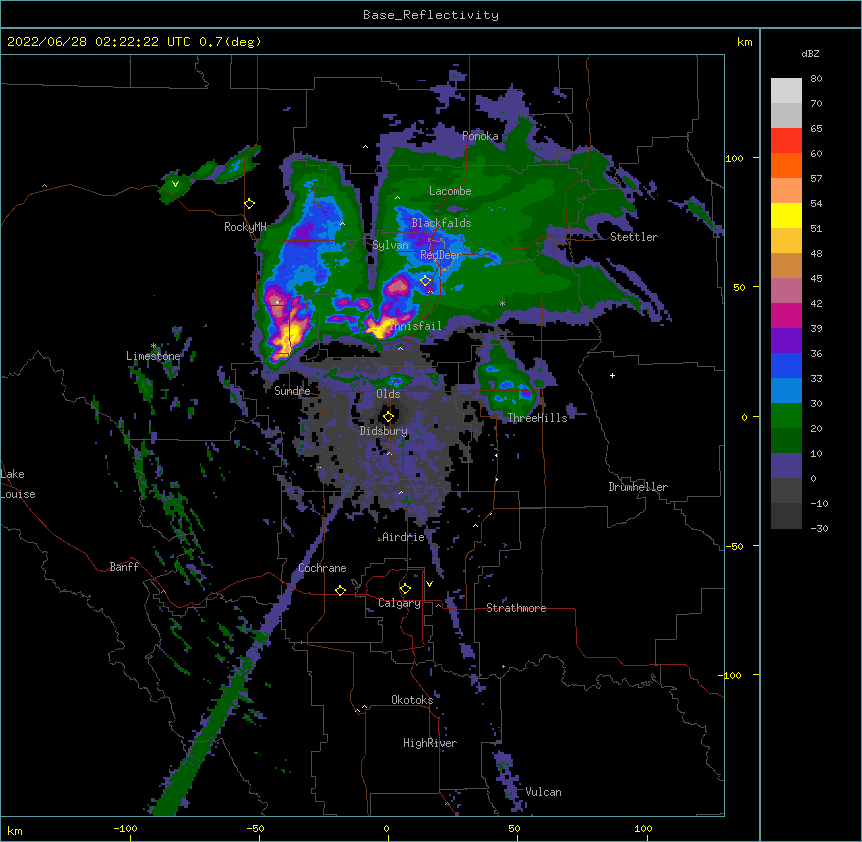Click the km unit label at top right

[x=744, y=42]
